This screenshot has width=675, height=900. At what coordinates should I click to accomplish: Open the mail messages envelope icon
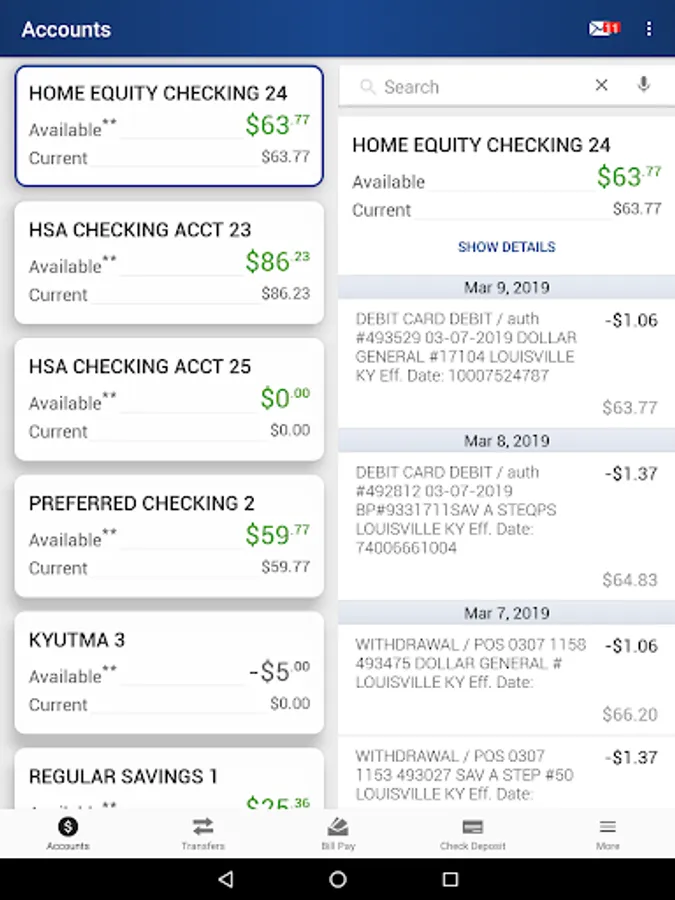(603, 29)
